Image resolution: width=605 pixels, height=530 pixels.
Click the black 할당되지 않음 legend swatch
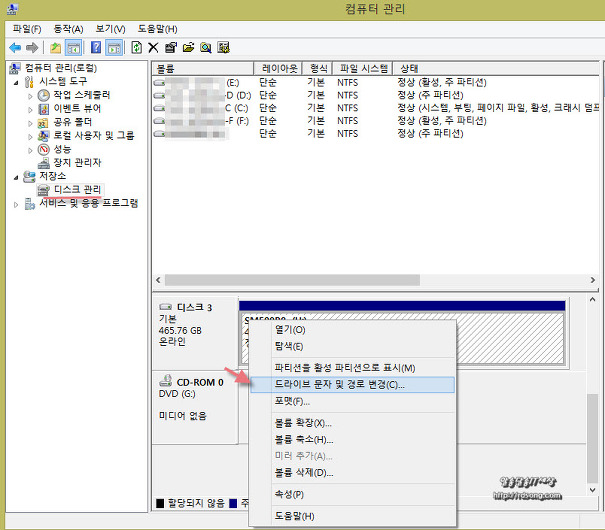tap(160, 502)
